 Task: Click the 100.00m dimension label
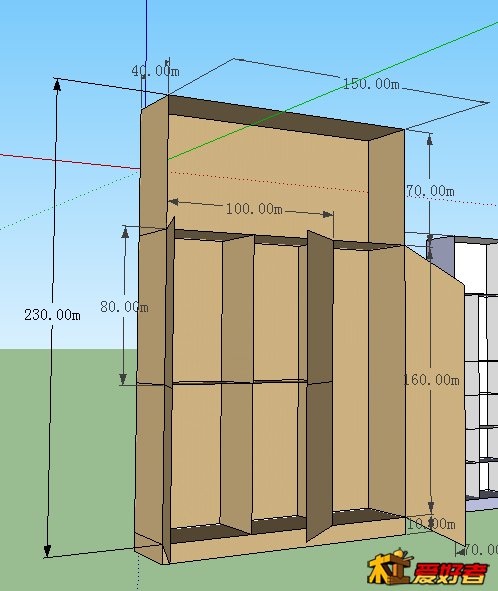[x=254, y=208]
